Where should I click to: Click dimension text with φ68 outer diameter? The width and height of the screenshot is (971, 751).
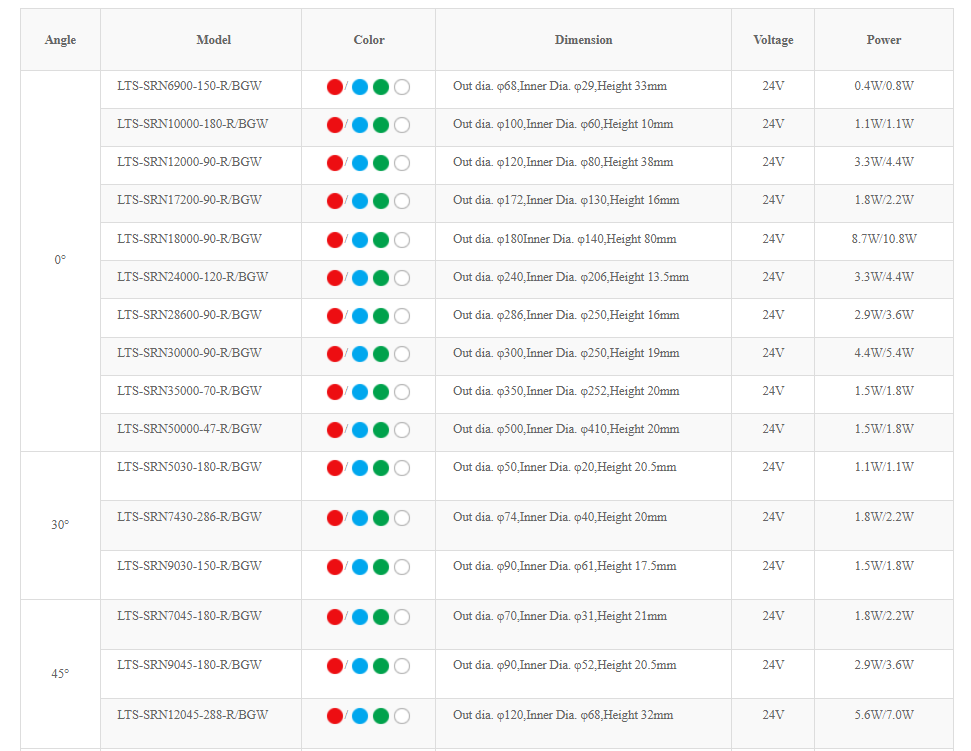click(560, 86)
